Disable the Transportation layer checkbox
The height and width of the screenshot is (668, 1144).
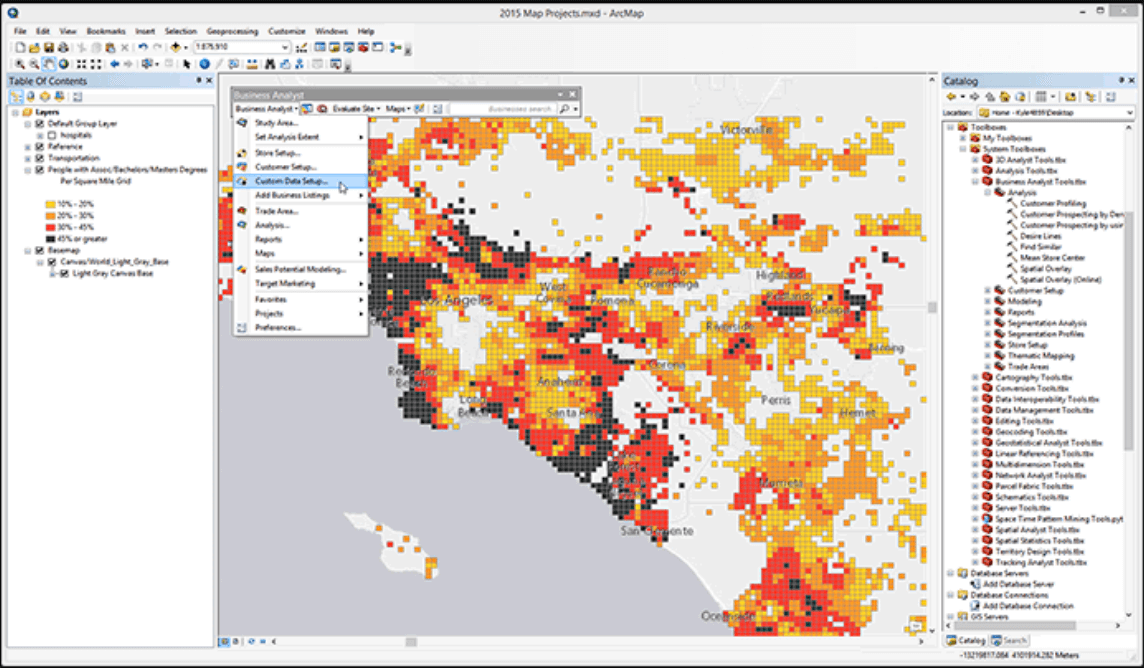tap(37, 158)
